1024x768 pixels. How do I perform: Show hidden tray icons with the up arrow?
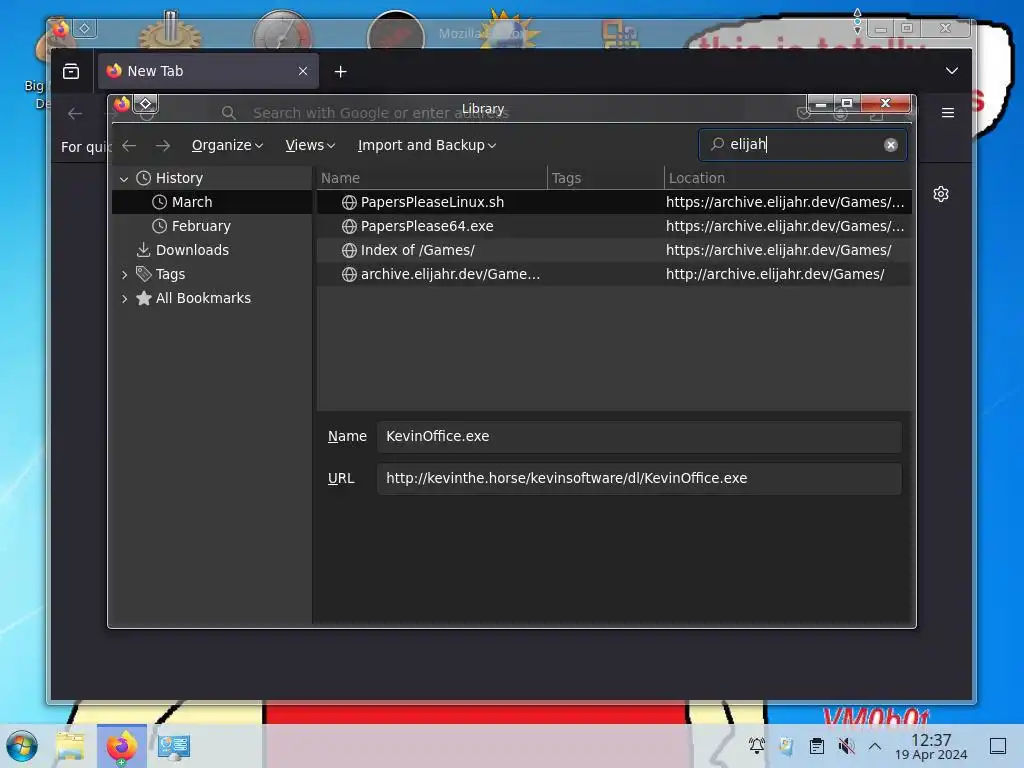tap(875, 746)
